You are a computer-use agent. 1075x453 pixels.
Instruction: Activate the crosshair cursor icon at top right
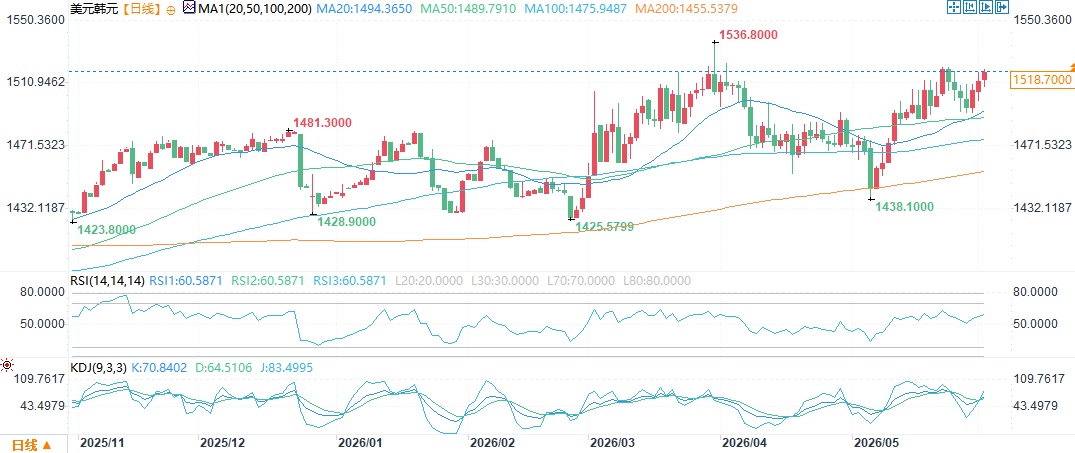coord(953,8)
